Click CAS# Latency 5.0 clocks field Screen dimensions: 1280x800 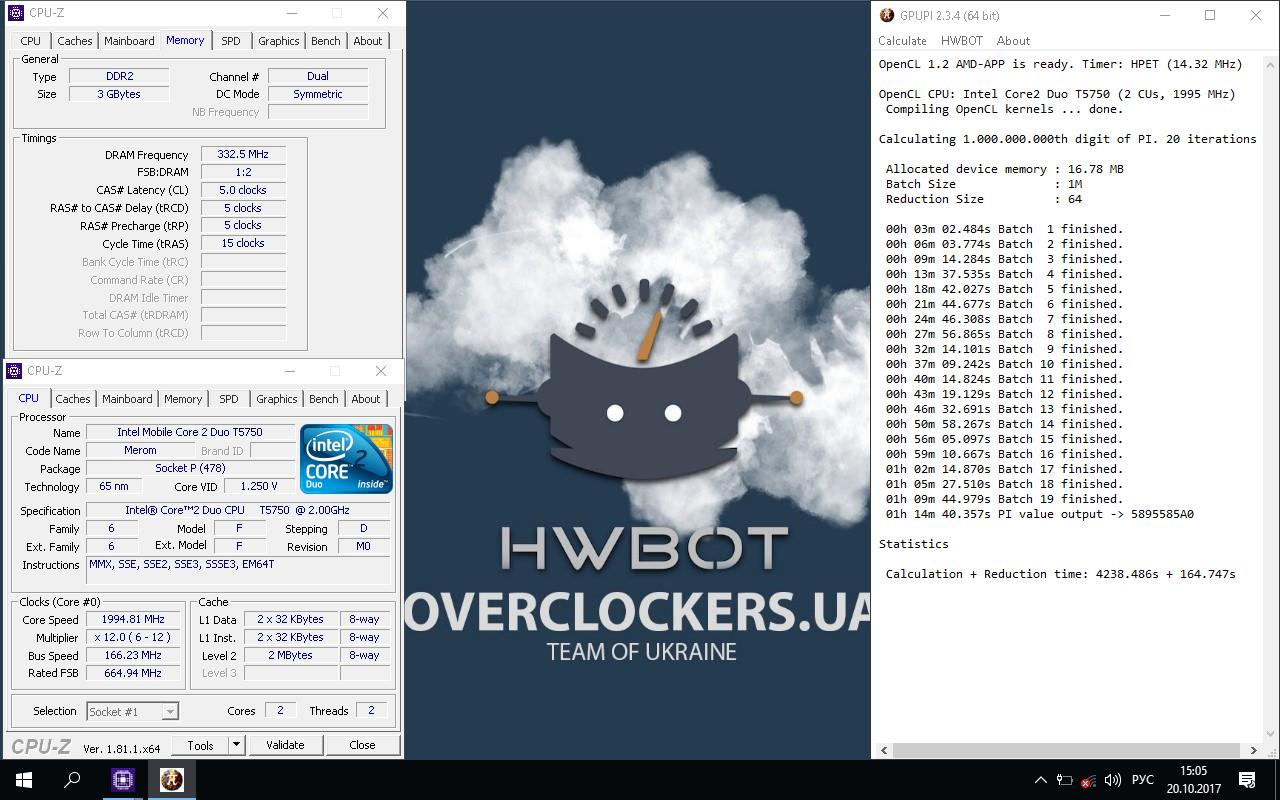click(243, 190)
